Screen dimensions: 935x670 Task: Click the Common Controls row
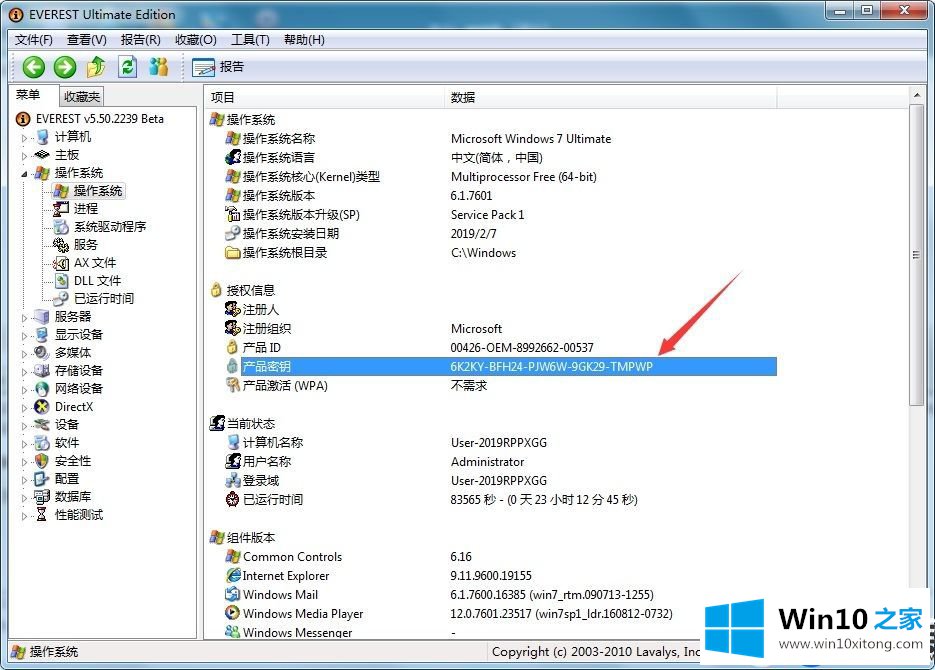tap(292, 557)
